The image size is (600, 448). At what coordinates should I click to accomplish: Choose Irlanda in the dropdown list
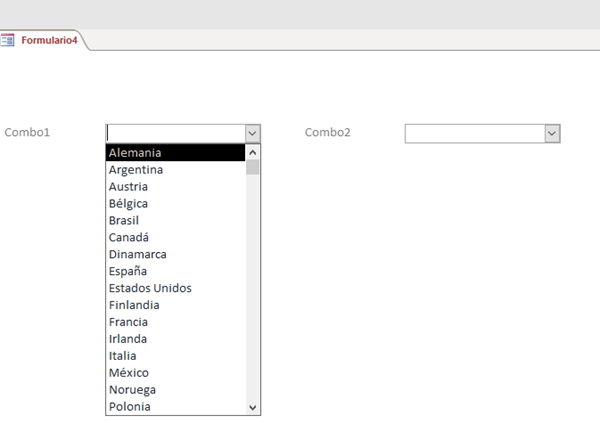[x=176, y=339]
